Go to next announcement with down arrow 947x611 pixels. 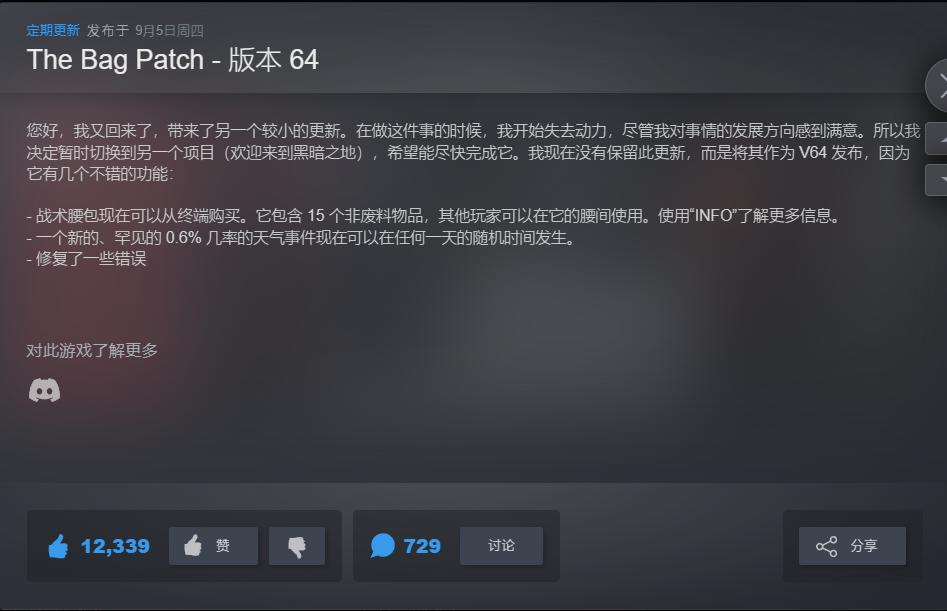coord(937,179)
